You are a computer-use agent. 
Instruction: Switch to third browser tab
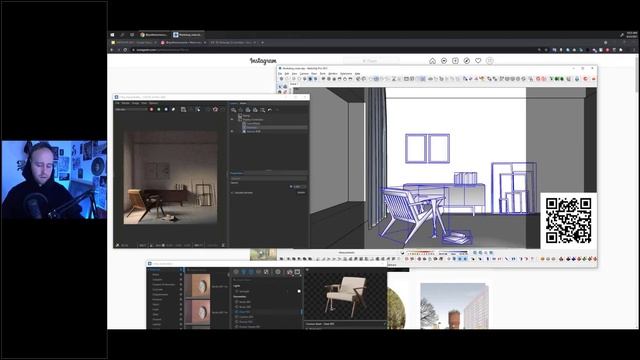(x=234, y=42)
